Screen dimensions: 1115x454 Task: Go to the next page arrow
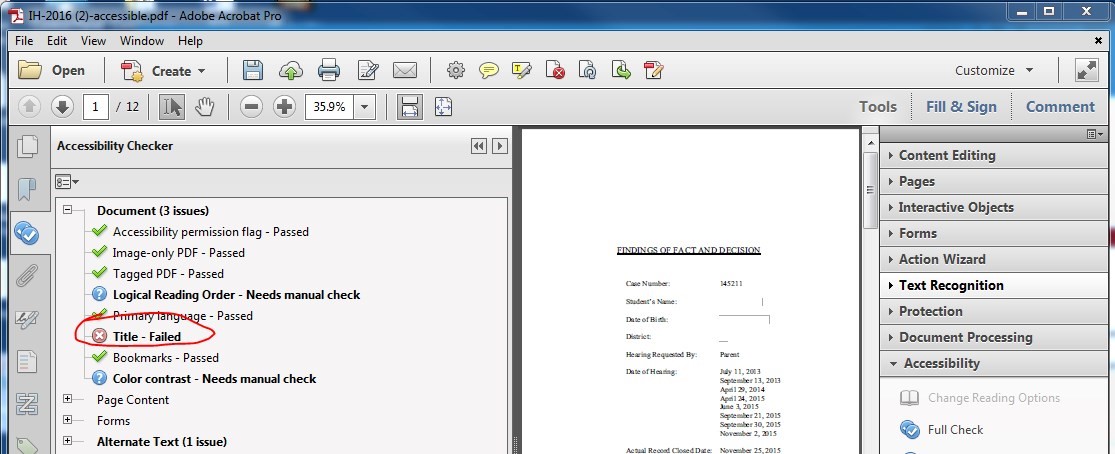[x=62, y=106]
